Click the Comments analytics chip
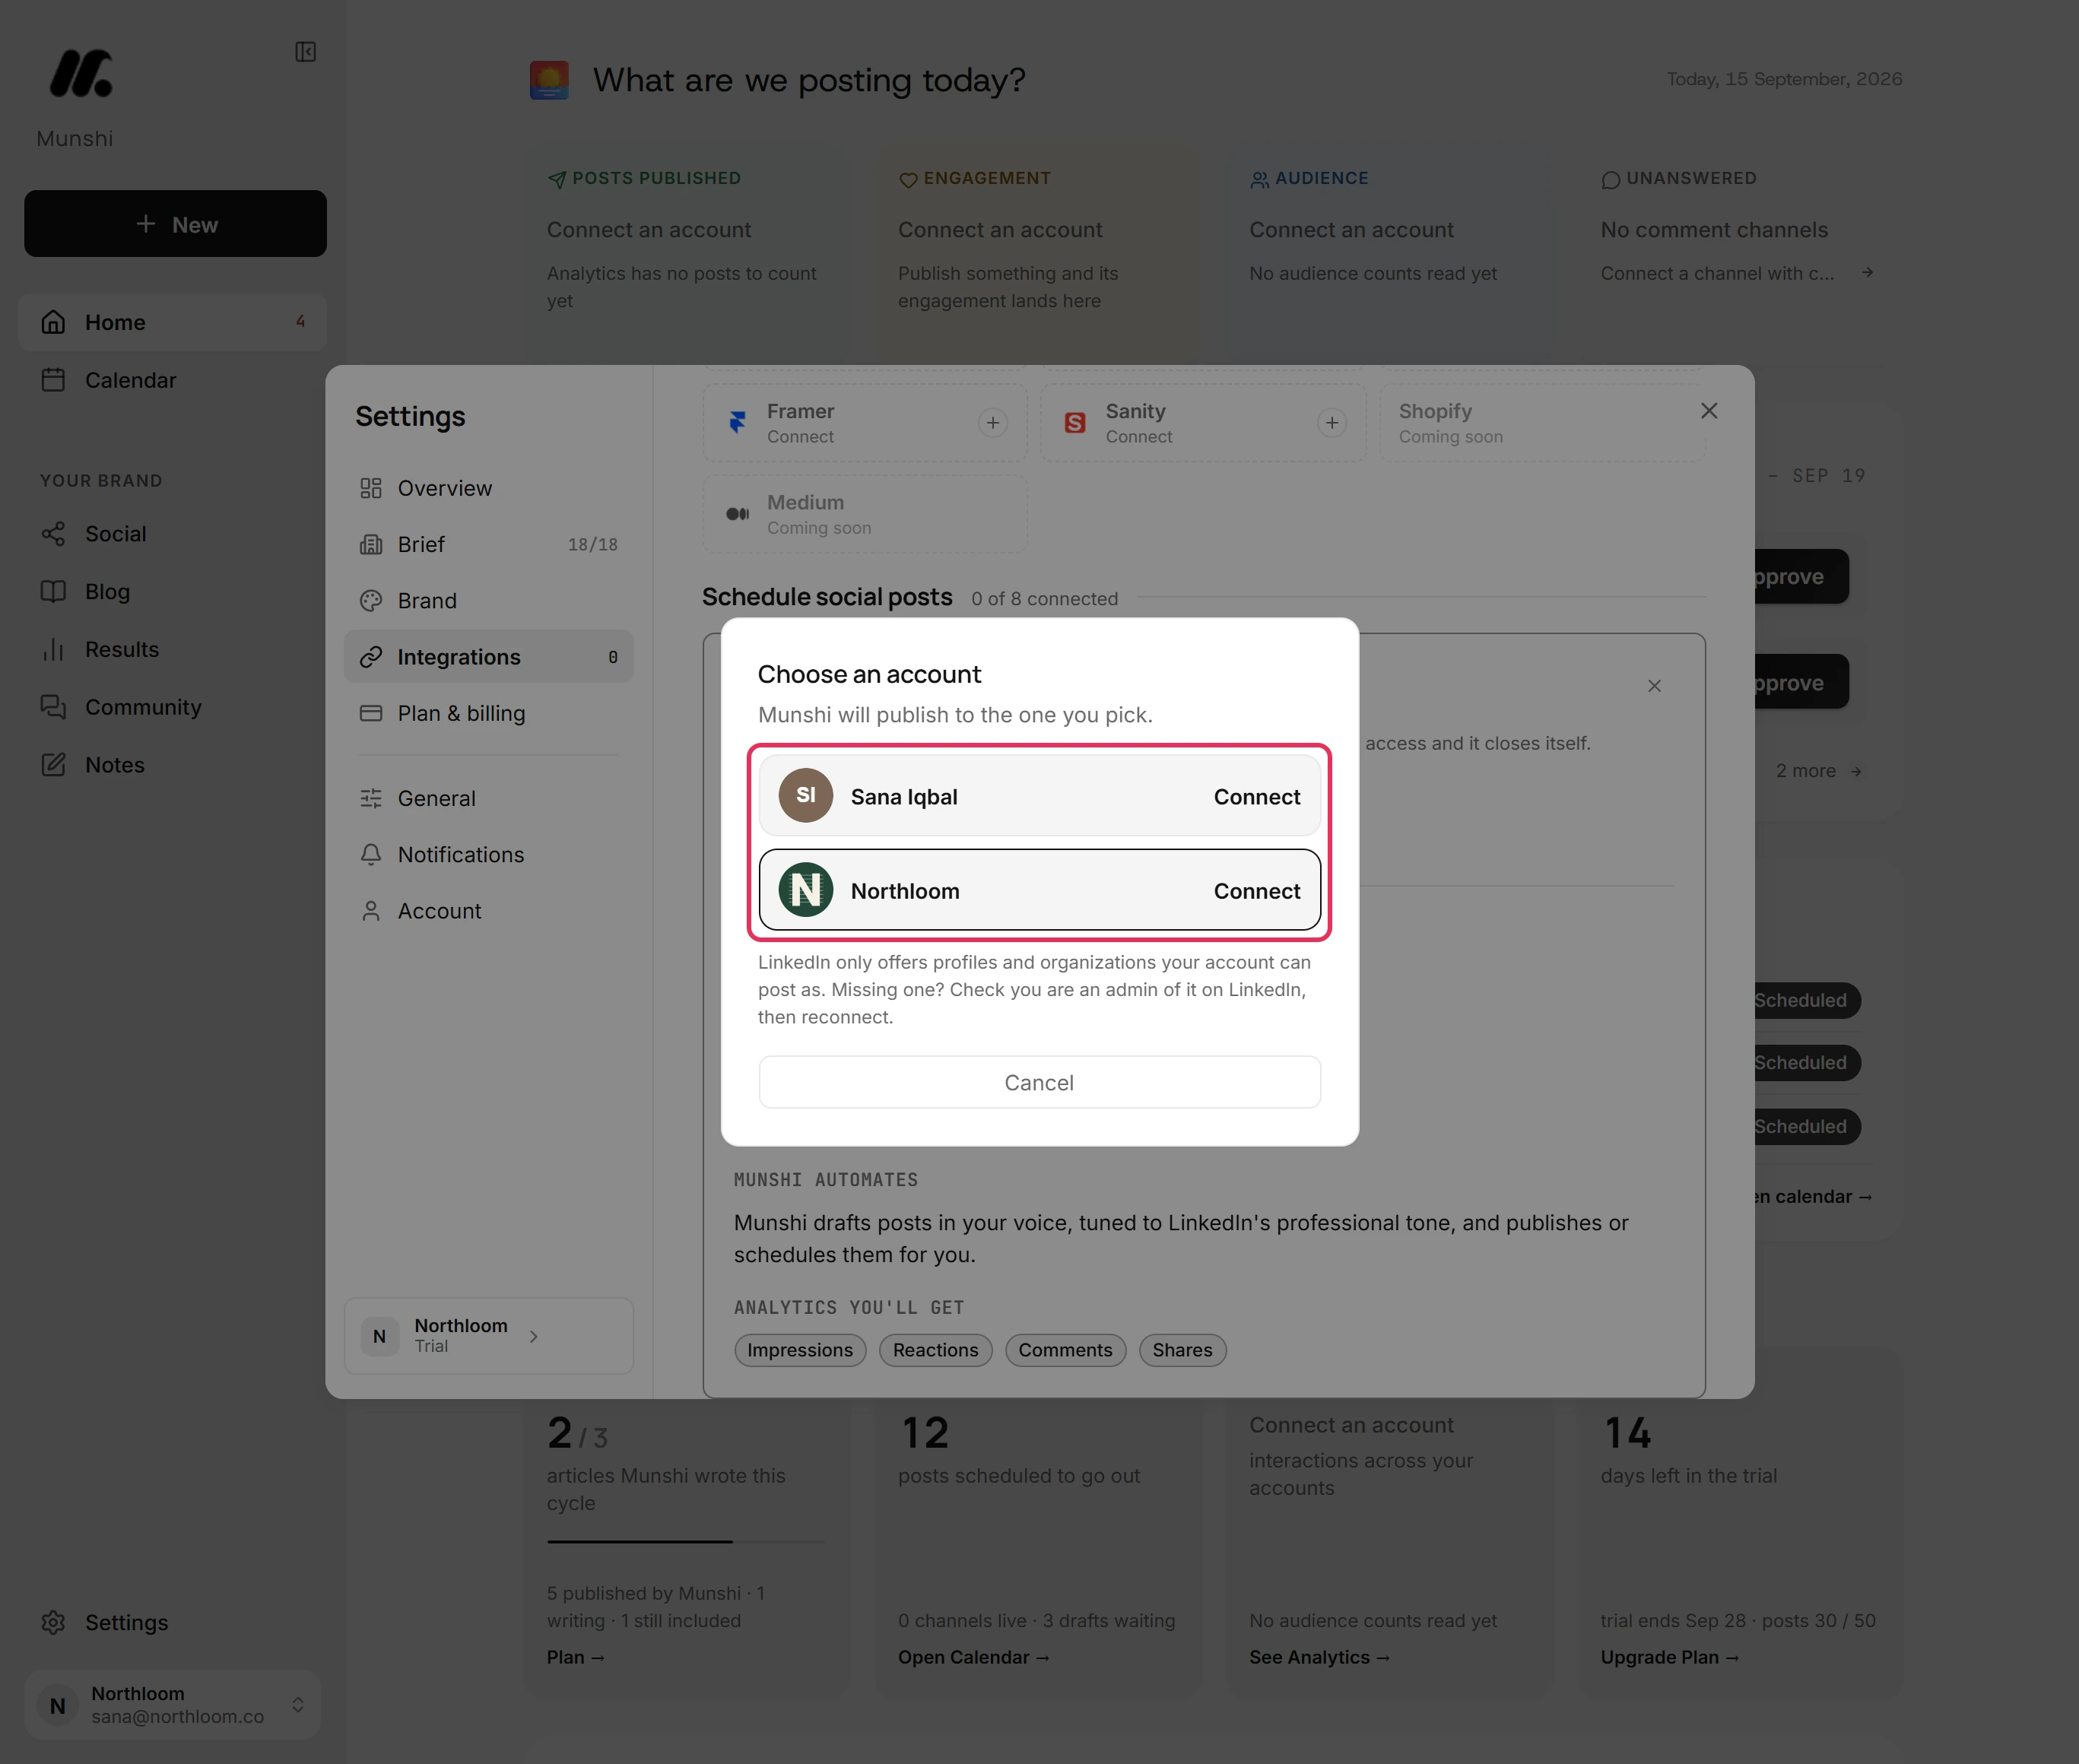Image resolution: width=2079 pixels, height=1764 pixels. pos(1065,1350)
